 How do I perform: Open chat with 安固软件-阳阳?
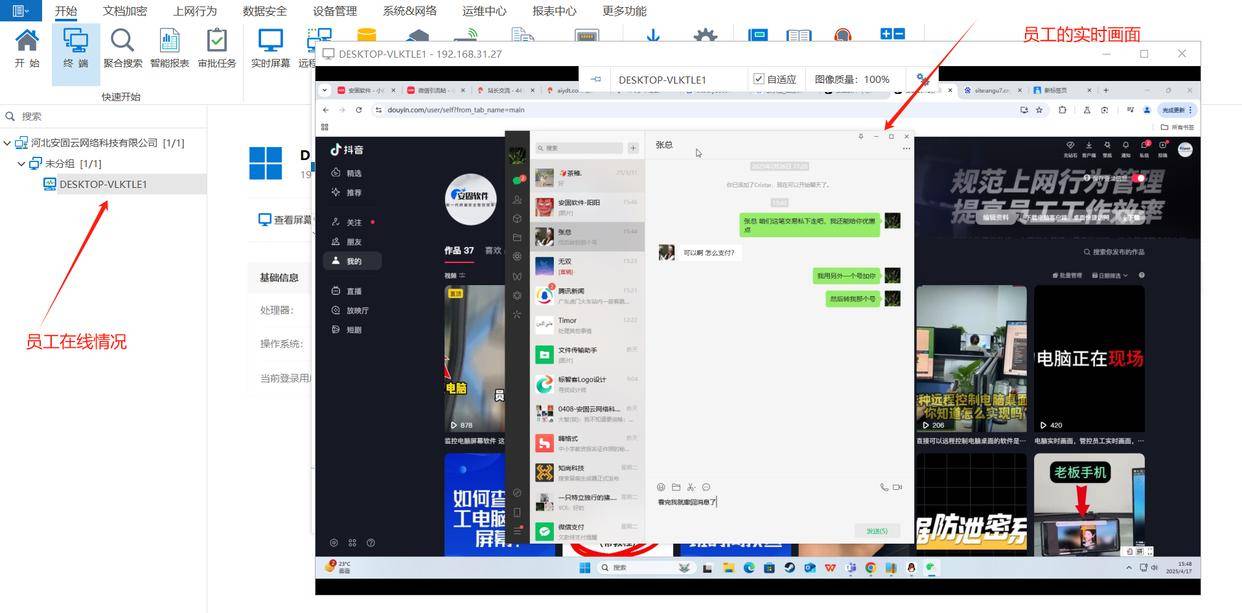[588, 207]
